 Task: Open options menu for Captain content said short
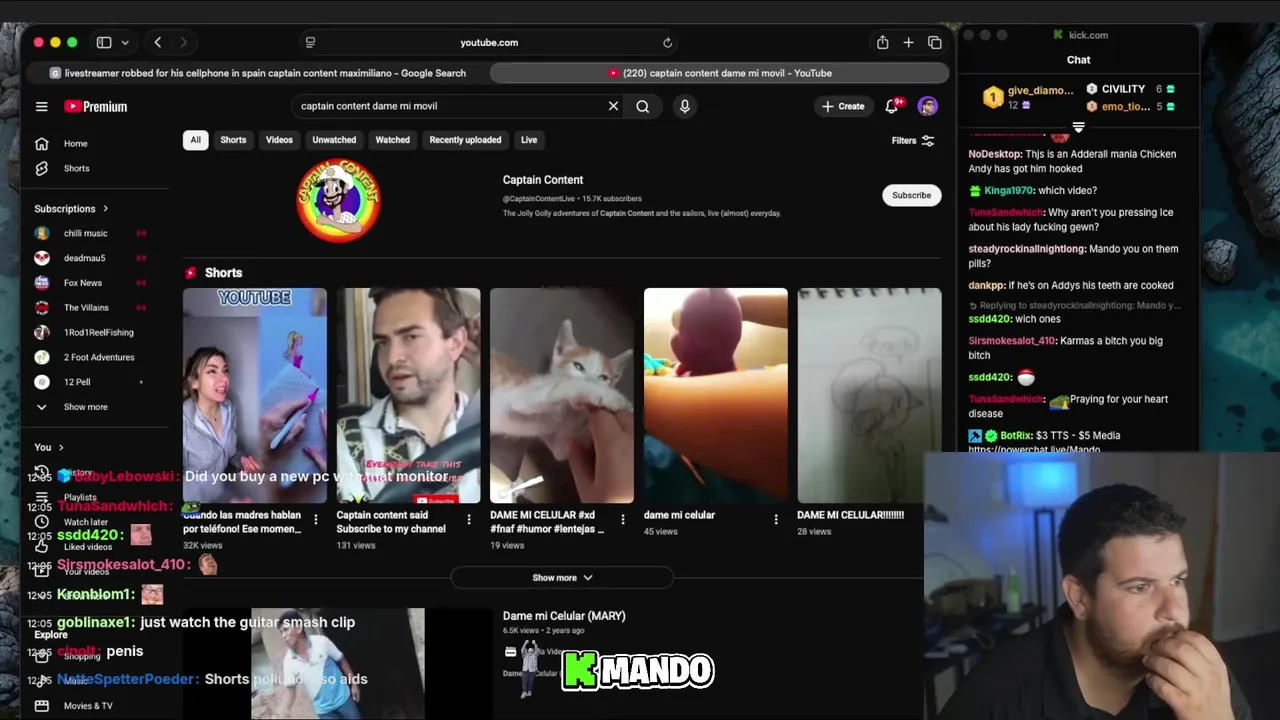tap(469, 519)
